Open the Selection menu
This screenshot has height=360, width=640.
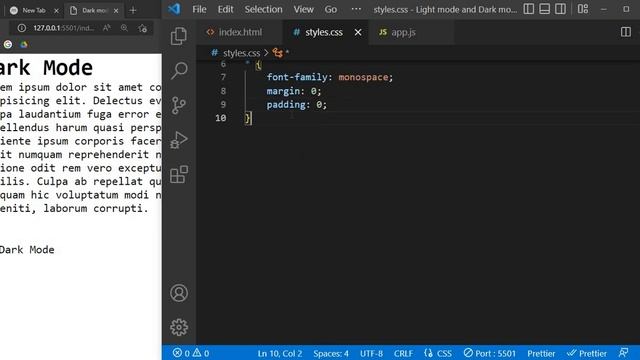coord(263,9)
